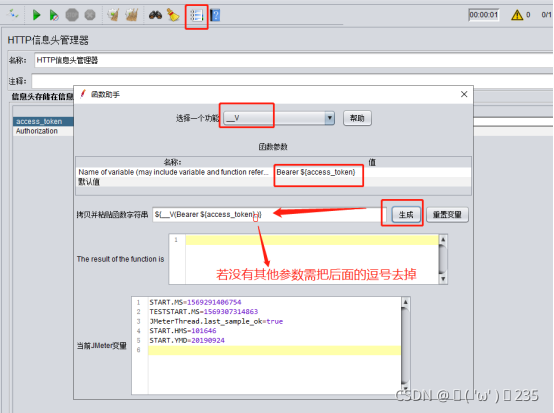Click the warning triangle error indicator
This screenshot has height=413, width=554.
coord(517,15)
